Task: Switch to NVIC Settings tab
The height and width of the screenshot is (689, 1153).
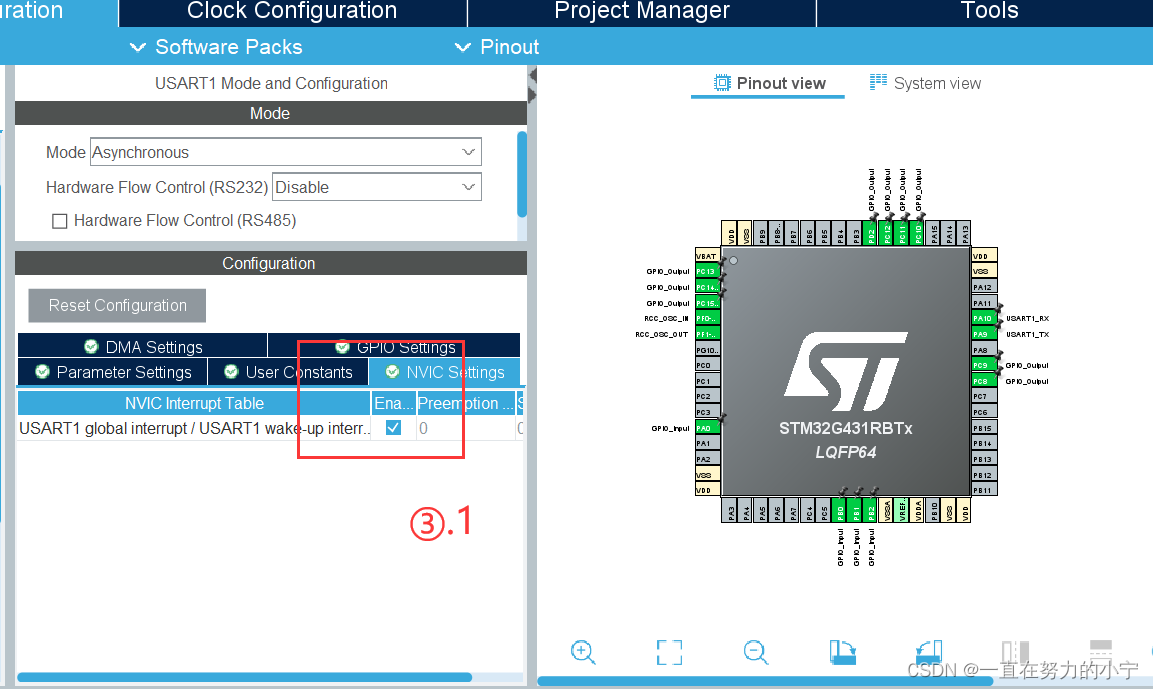Action: [x=444, y=372]
